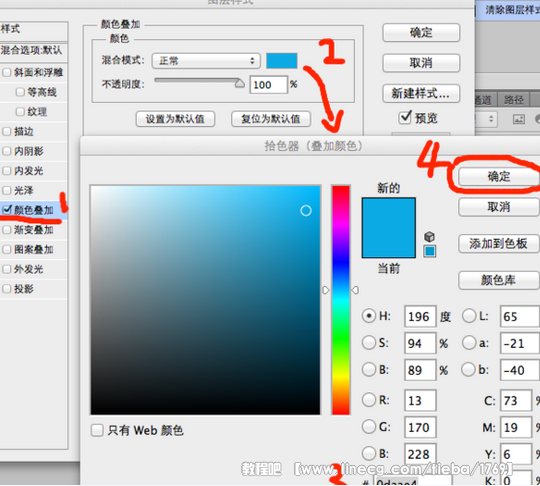Click 新建样式... button

(x=421, y=93)
